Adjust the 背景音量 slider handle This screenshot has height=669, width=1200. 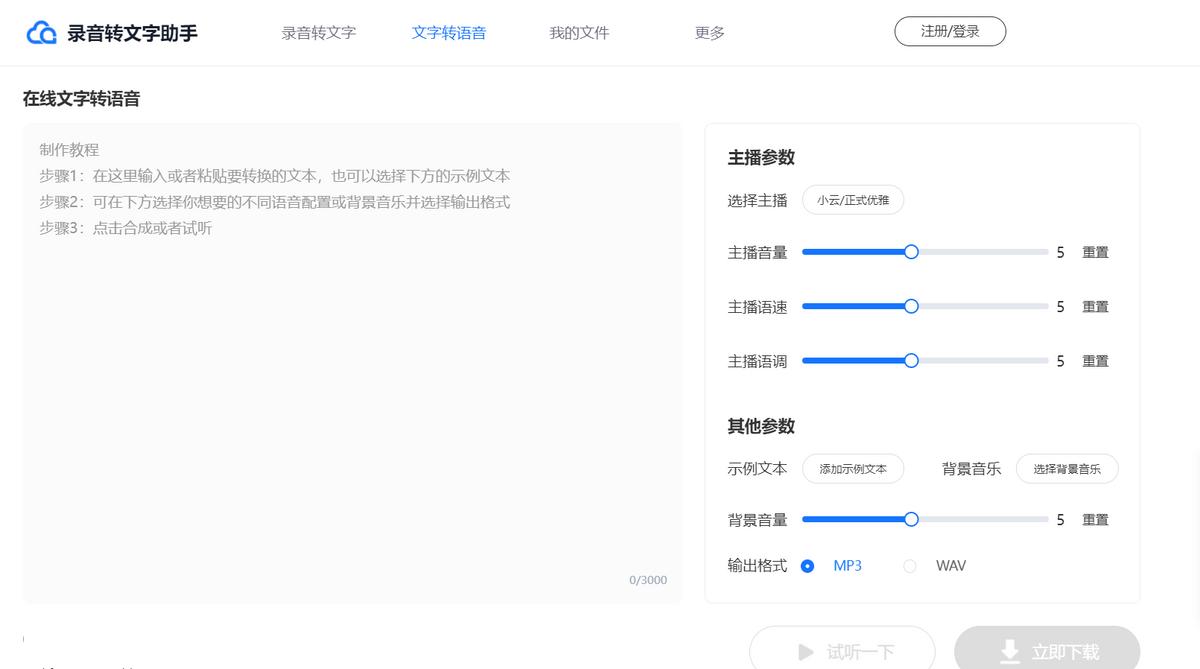click(x=910, y=519)
